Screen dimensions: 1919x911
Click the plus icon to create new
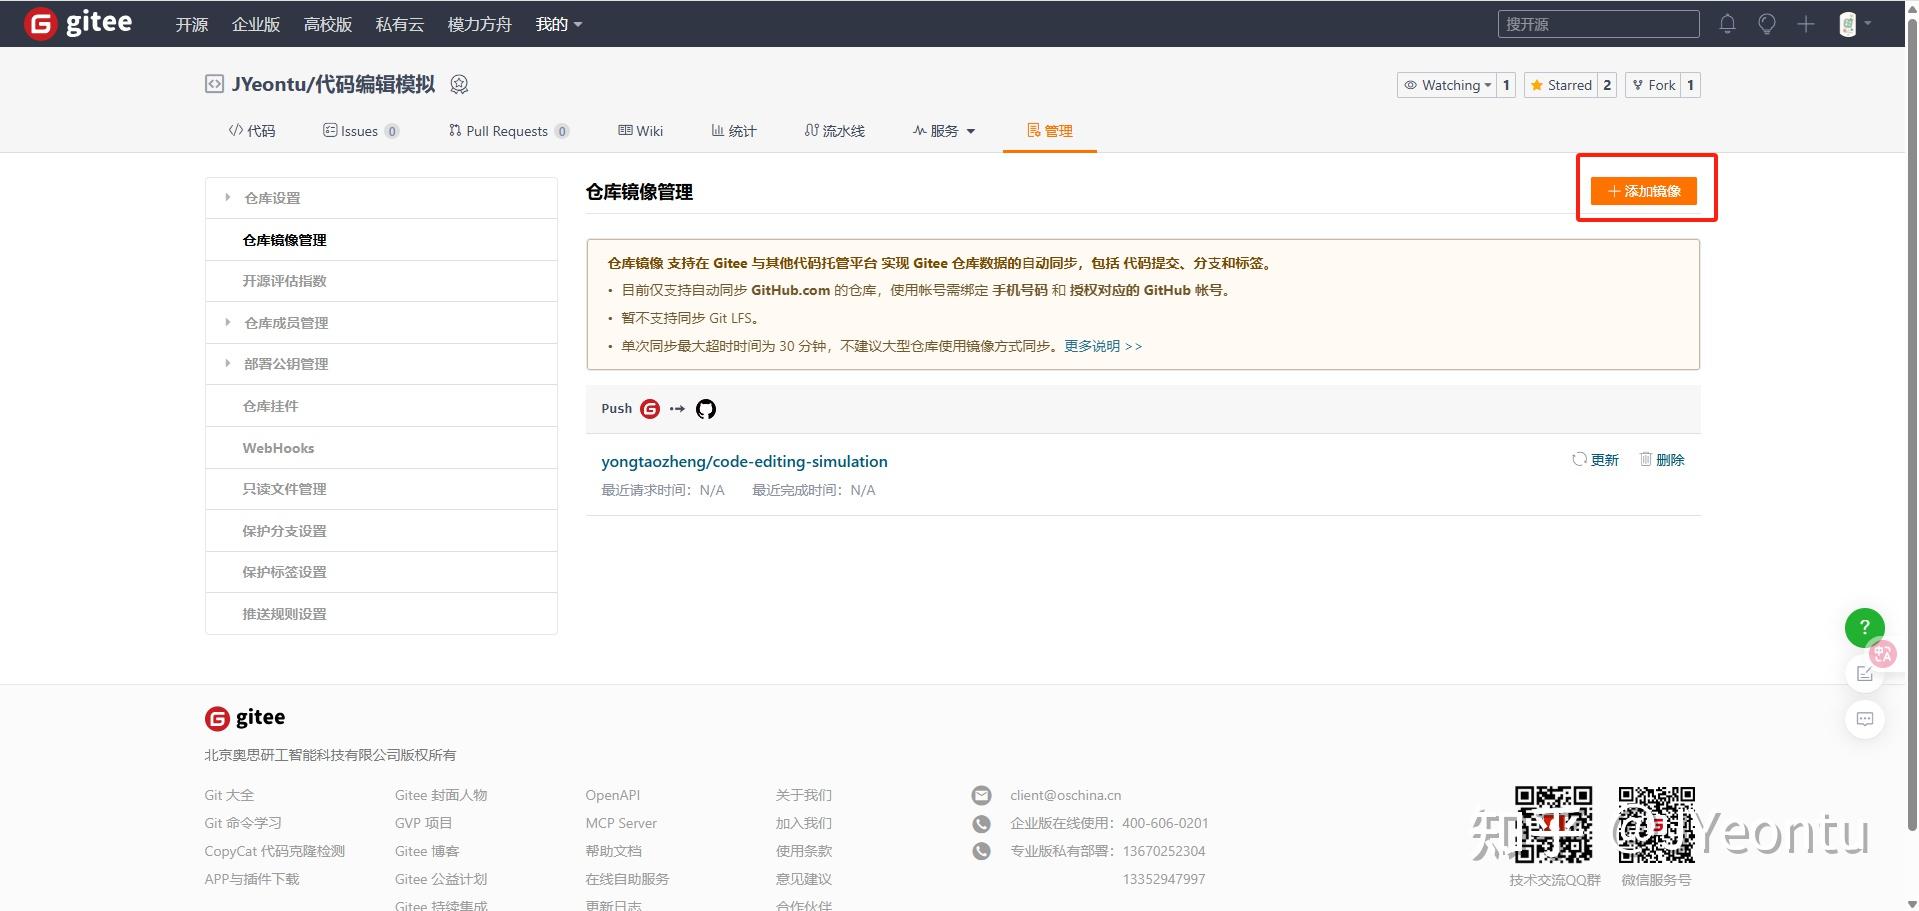point(1806,23)
